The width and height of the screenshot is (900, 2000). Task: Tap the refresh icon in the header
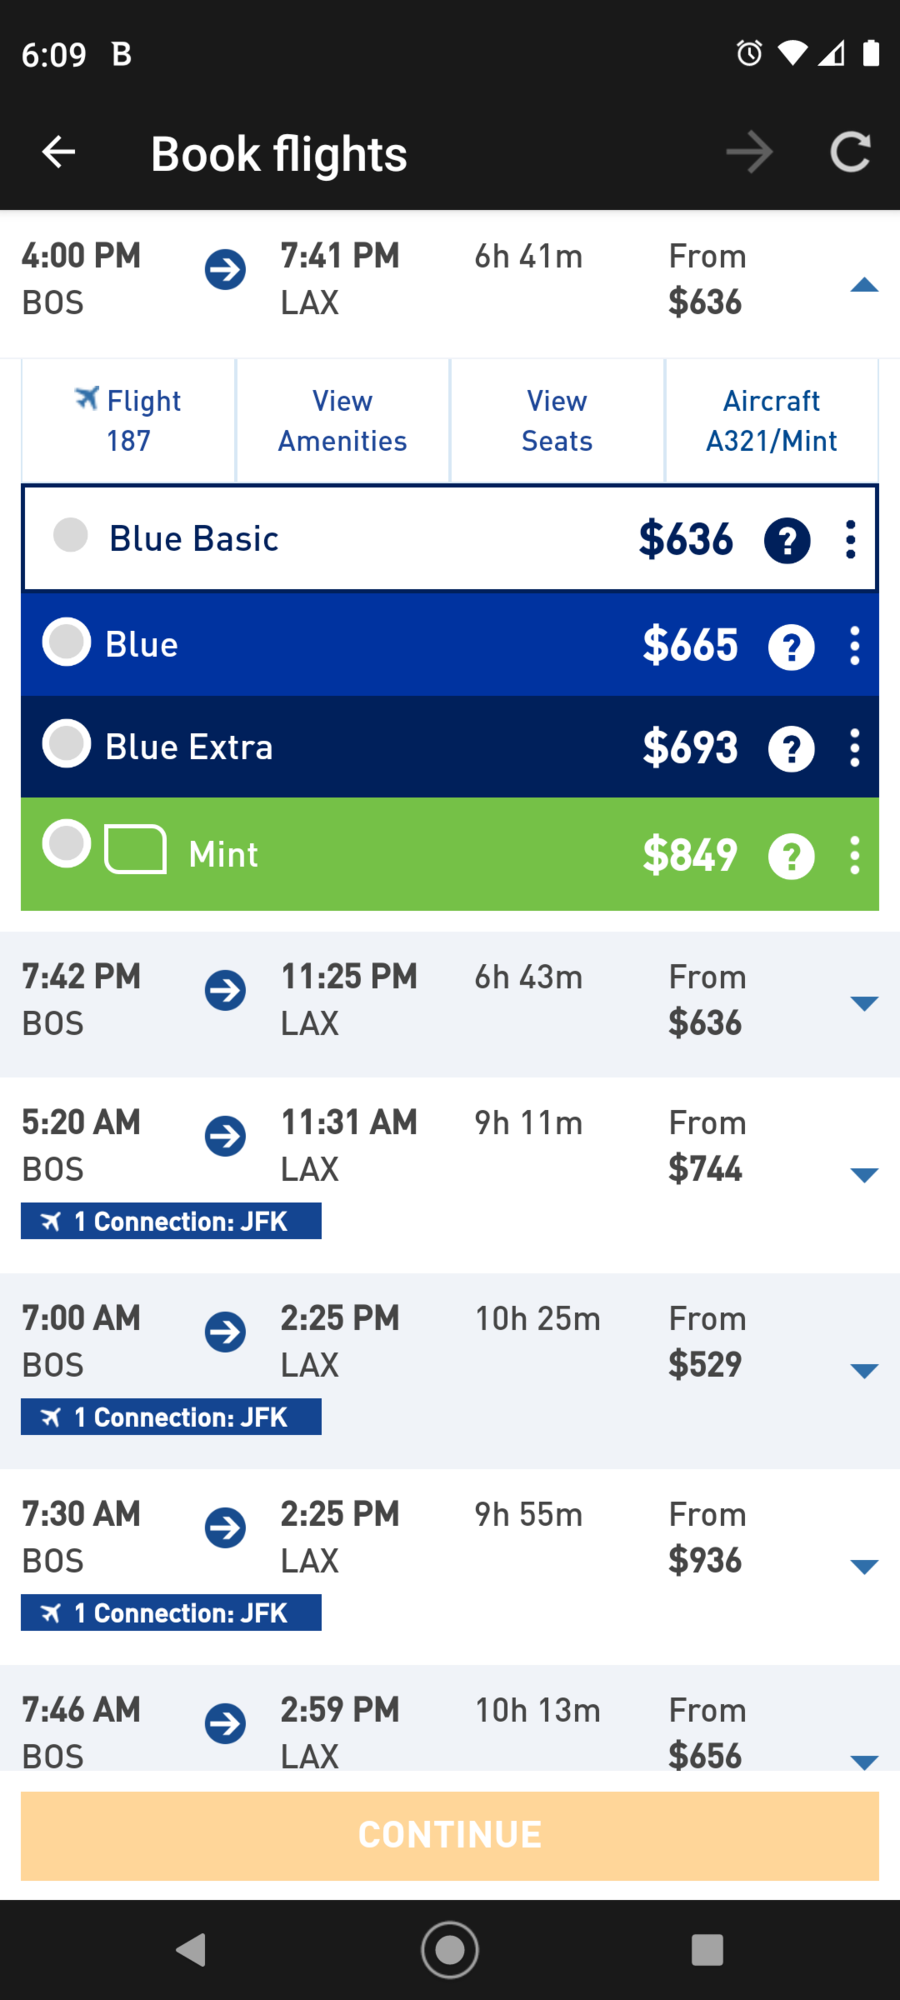click(x=850, y=152)
